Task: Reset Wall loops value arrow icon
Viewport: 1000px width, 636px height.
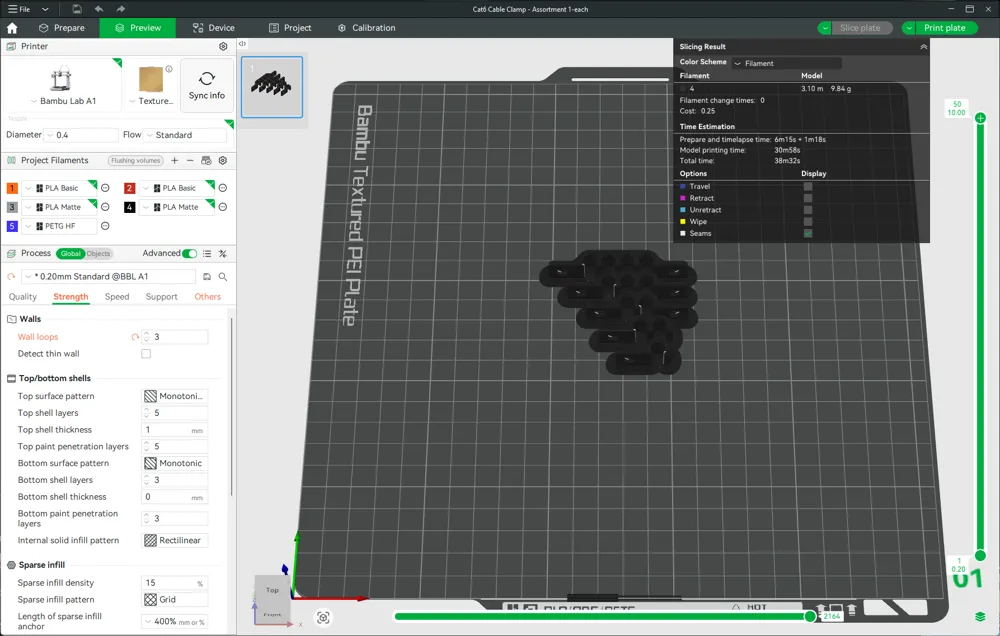Action: pos(135,337)
